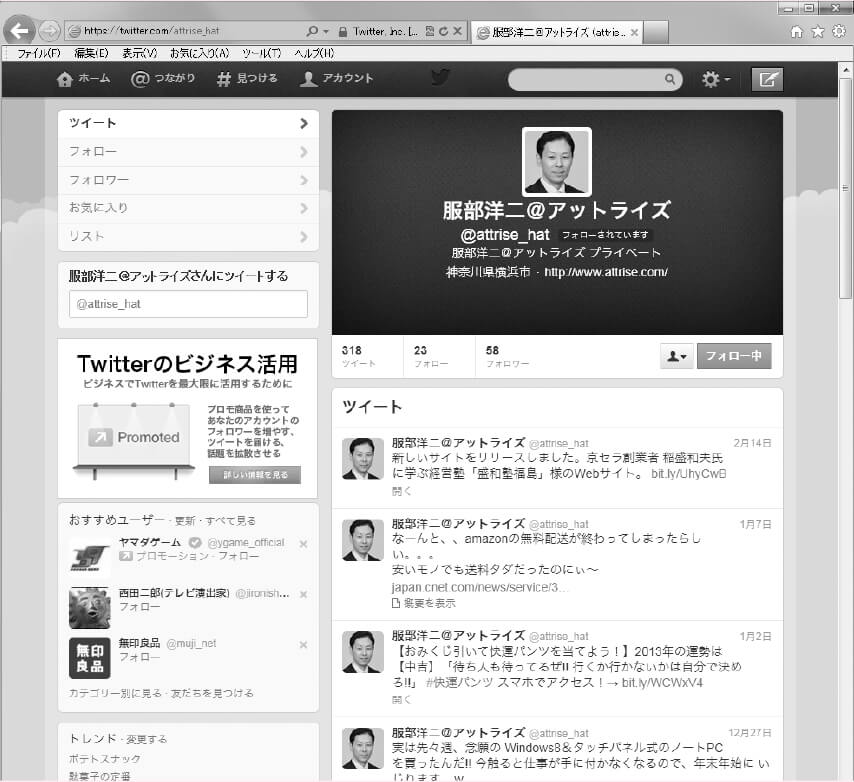The height and width of the screenshot is (782, 854).
Task: Open the @つながり page
Action: tap(163, 79)
